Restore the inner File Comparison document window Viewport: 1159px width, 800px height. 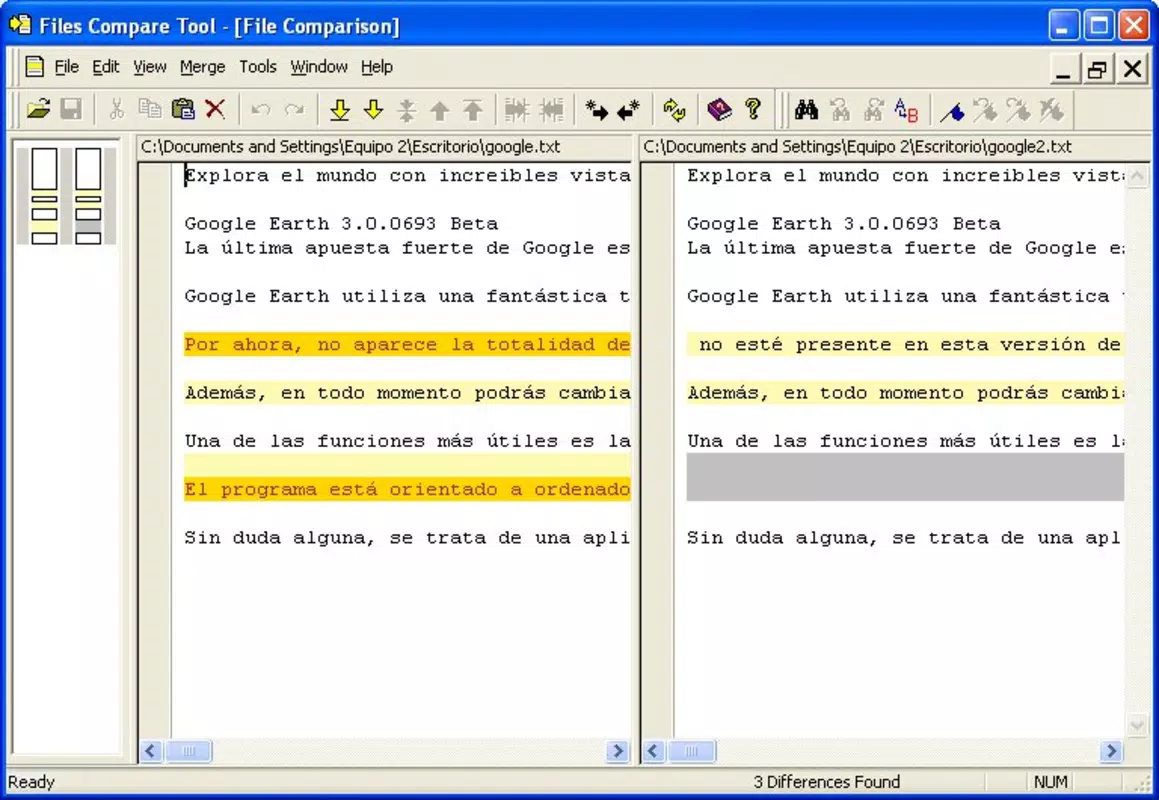click(x=1097, y=69)
